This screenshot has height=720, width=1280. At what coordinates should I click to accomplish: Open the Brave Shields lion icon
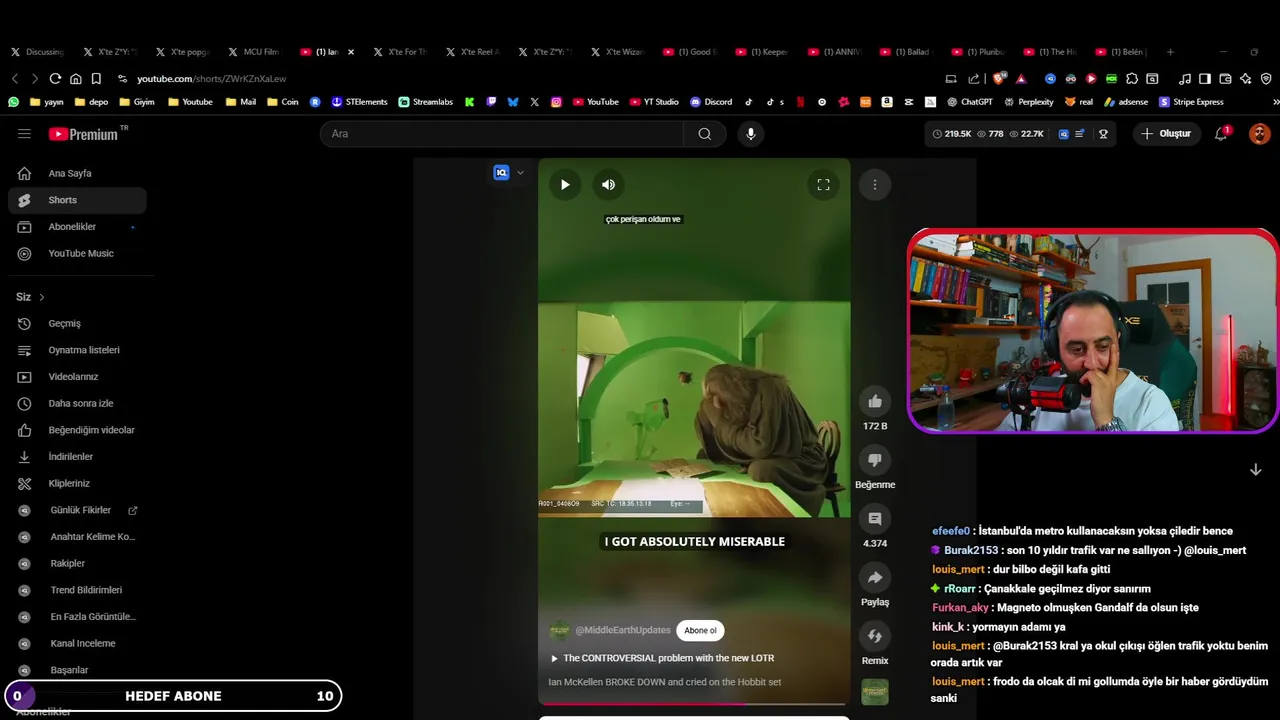[1000, 78]
